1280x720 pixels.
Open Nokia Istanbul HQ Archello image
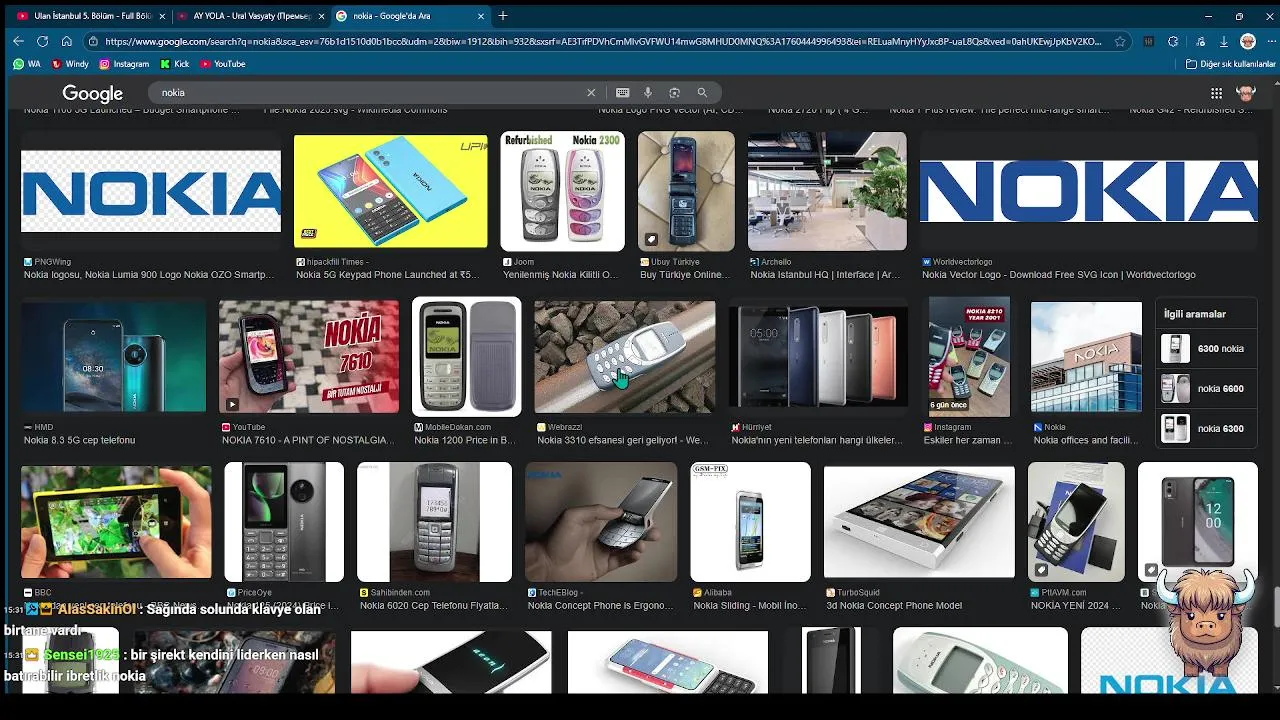827,191
